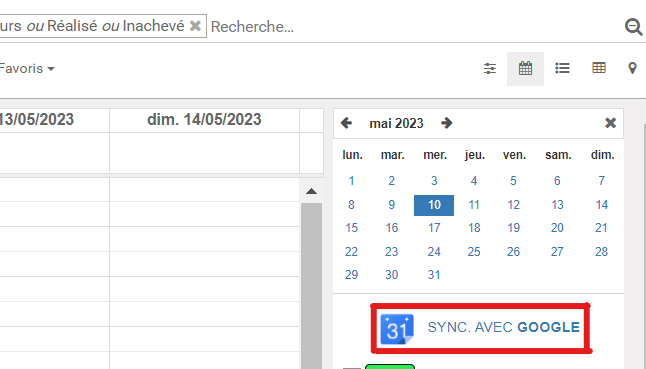Select May 13 in mini calendar
Image resolution: width=646 pixels, height=369 pixels.
pos(557,205)
